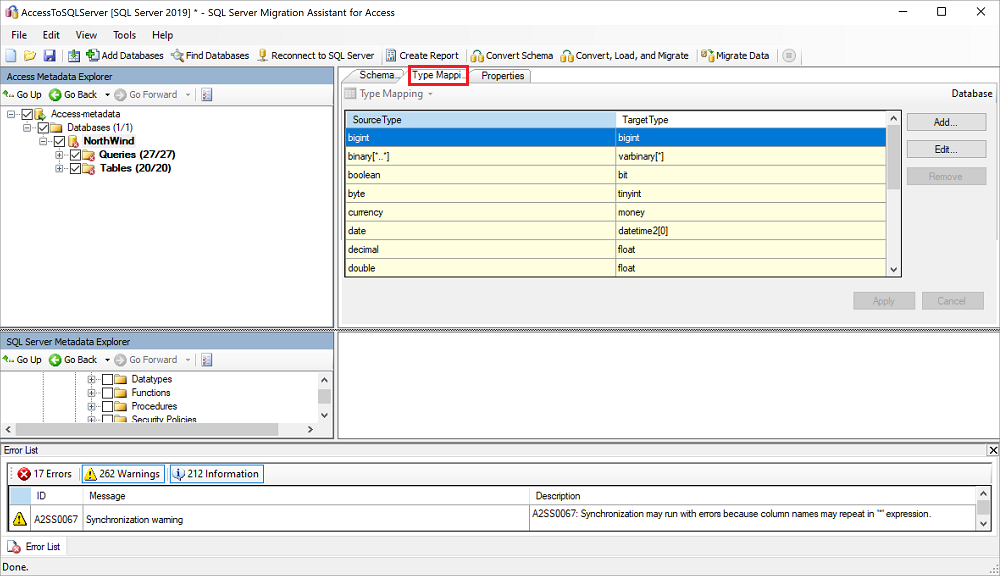Viewport: 1000px width, 576px height.
Task: Check the Datatypes checkbox
Action: click(x=108, y=379)
